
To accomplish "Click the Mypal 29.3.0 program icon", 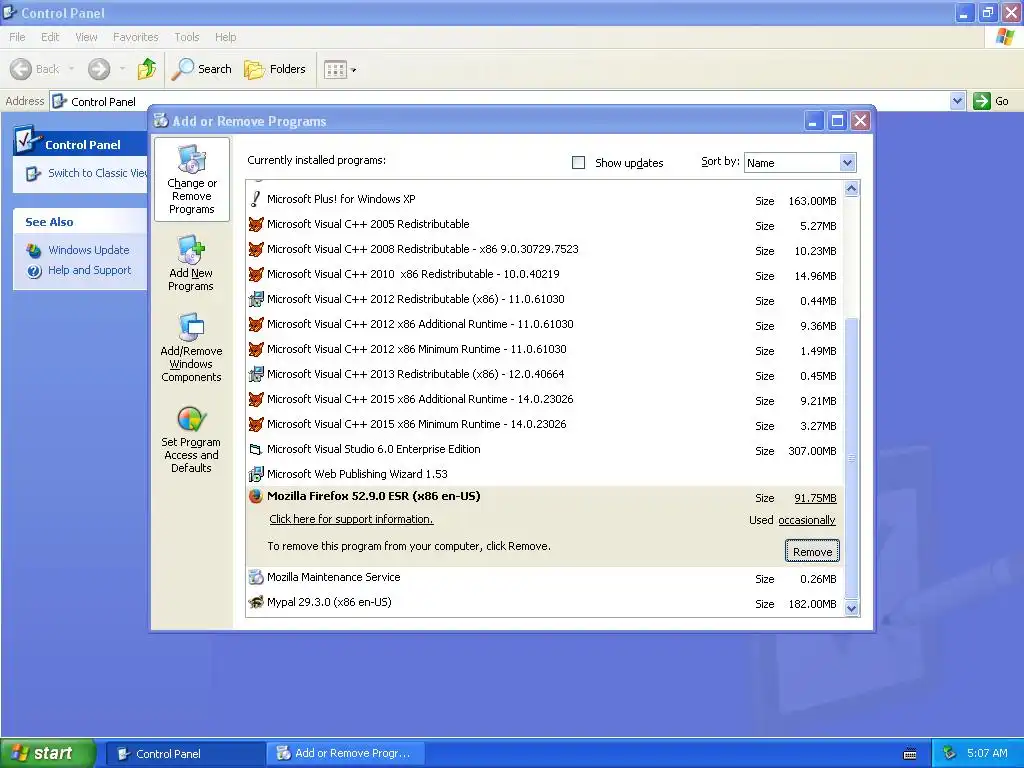I will click(256, 602).
